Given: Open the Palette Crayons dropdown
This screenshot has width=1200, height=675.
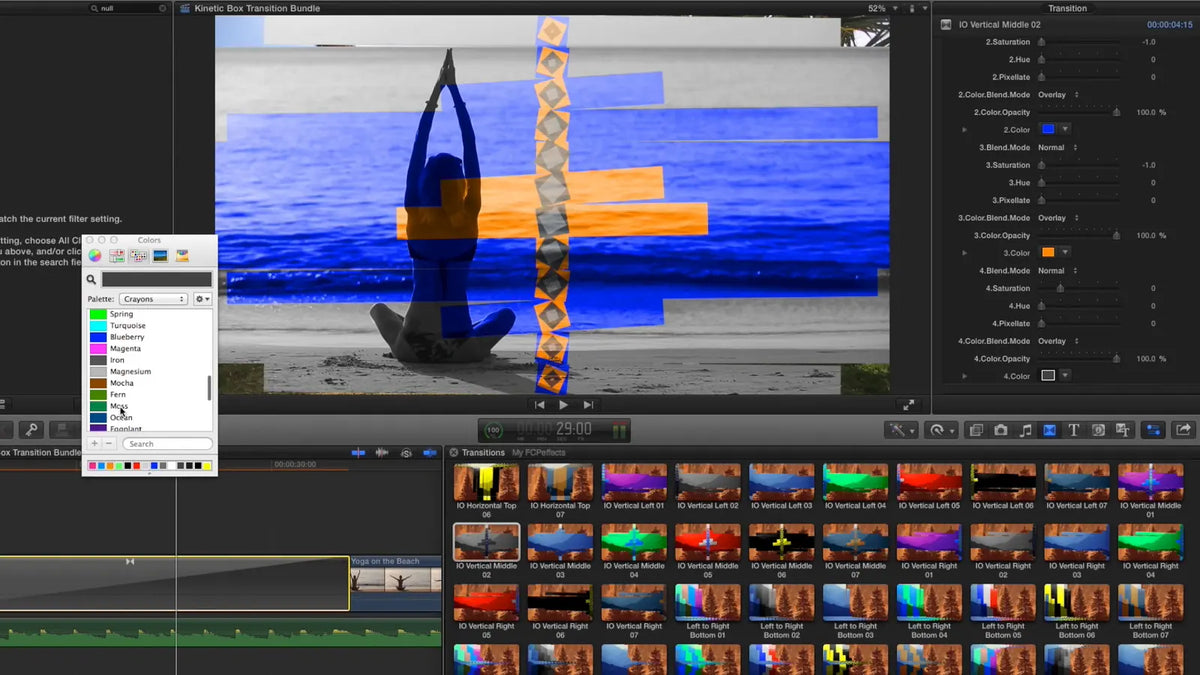Looking at the screenshot, I should click(153, 299).
